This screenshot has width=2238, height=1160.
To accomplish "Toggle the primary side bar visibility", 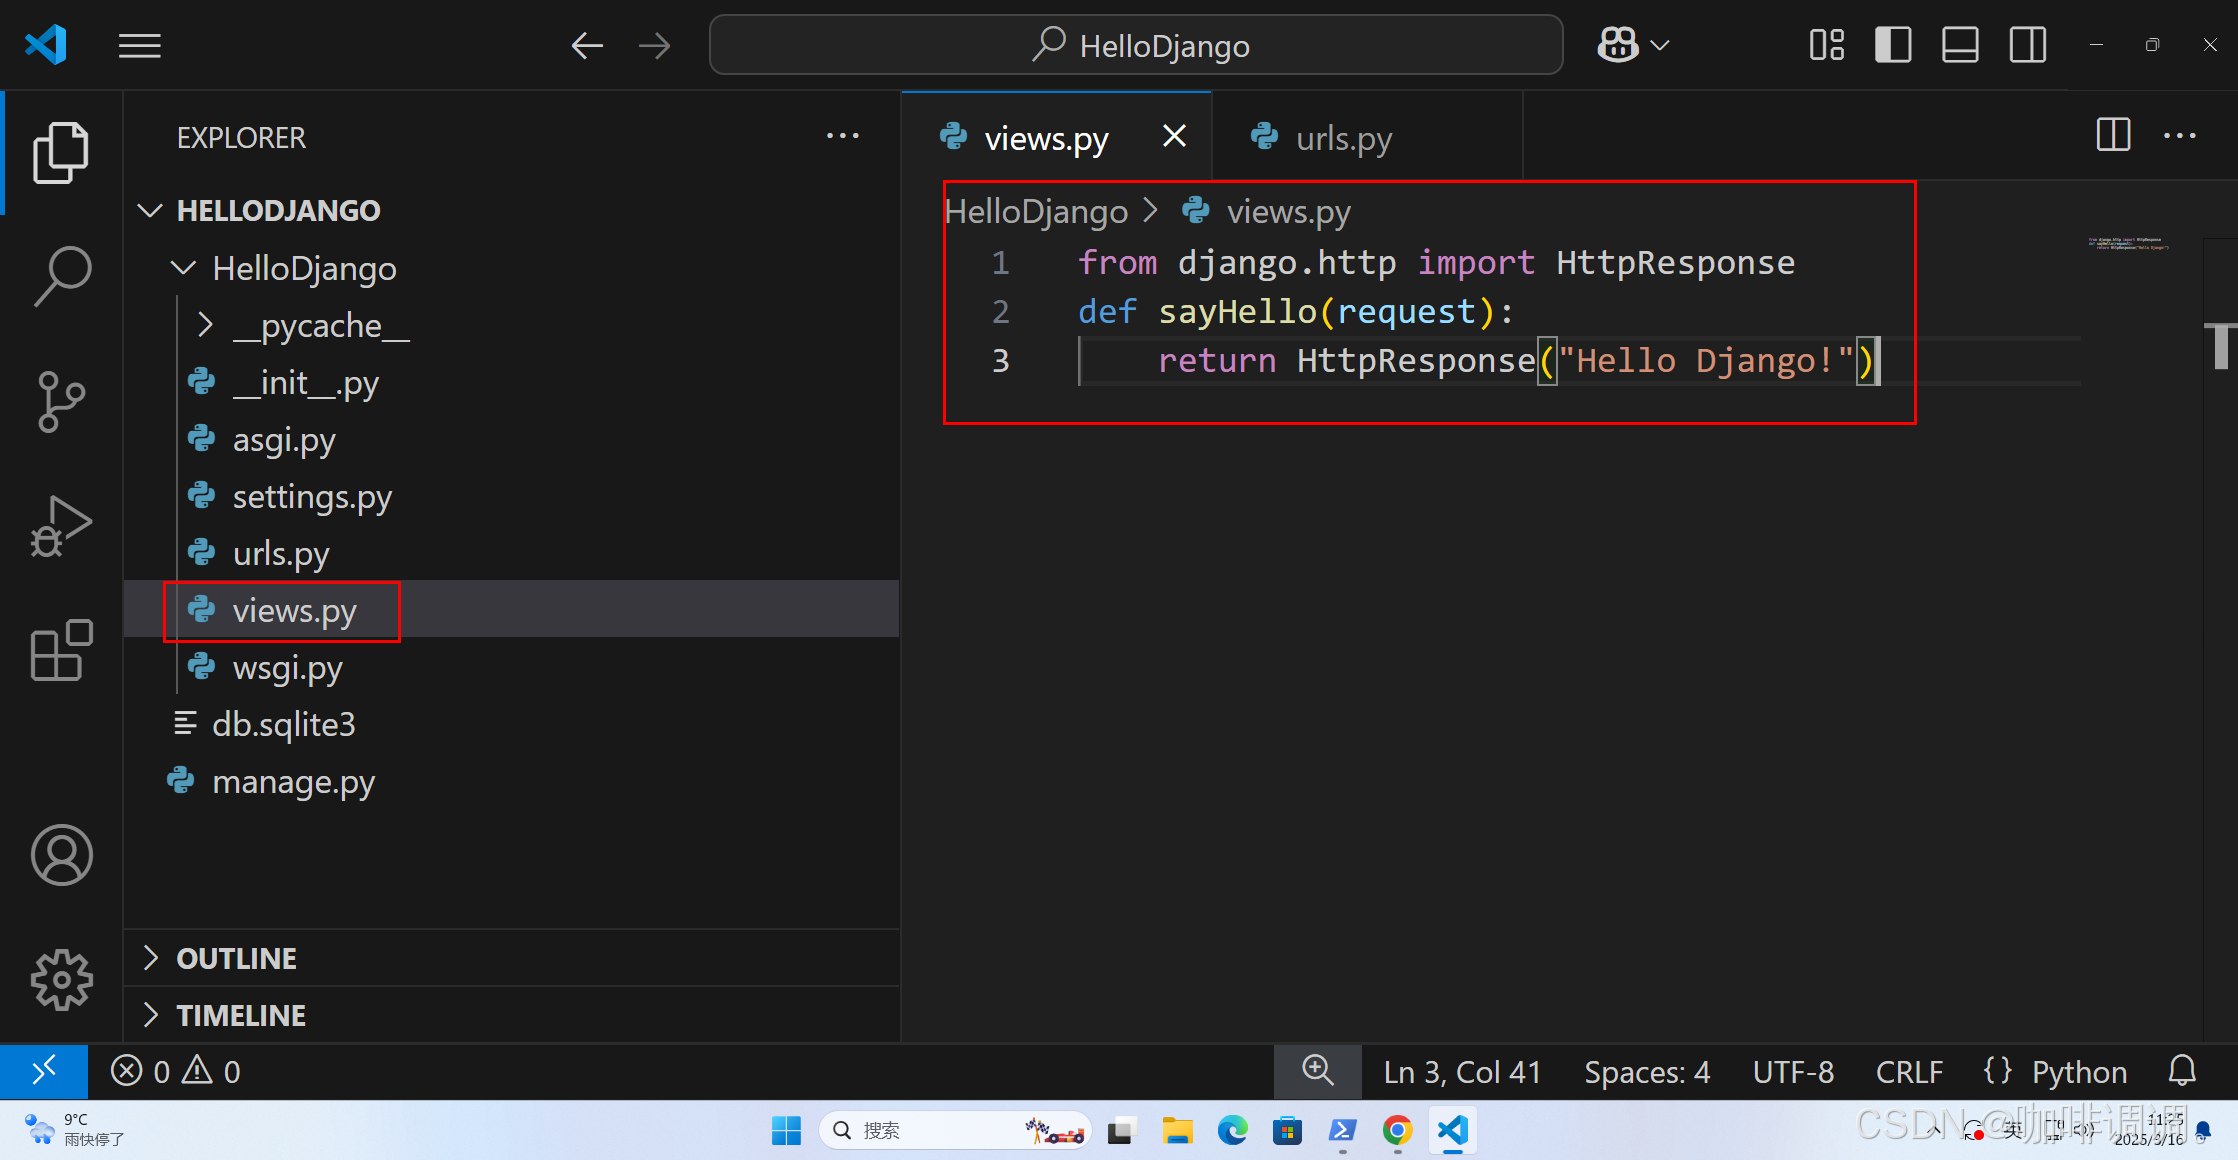I will pyautogui.click(x=1893, y=45).
